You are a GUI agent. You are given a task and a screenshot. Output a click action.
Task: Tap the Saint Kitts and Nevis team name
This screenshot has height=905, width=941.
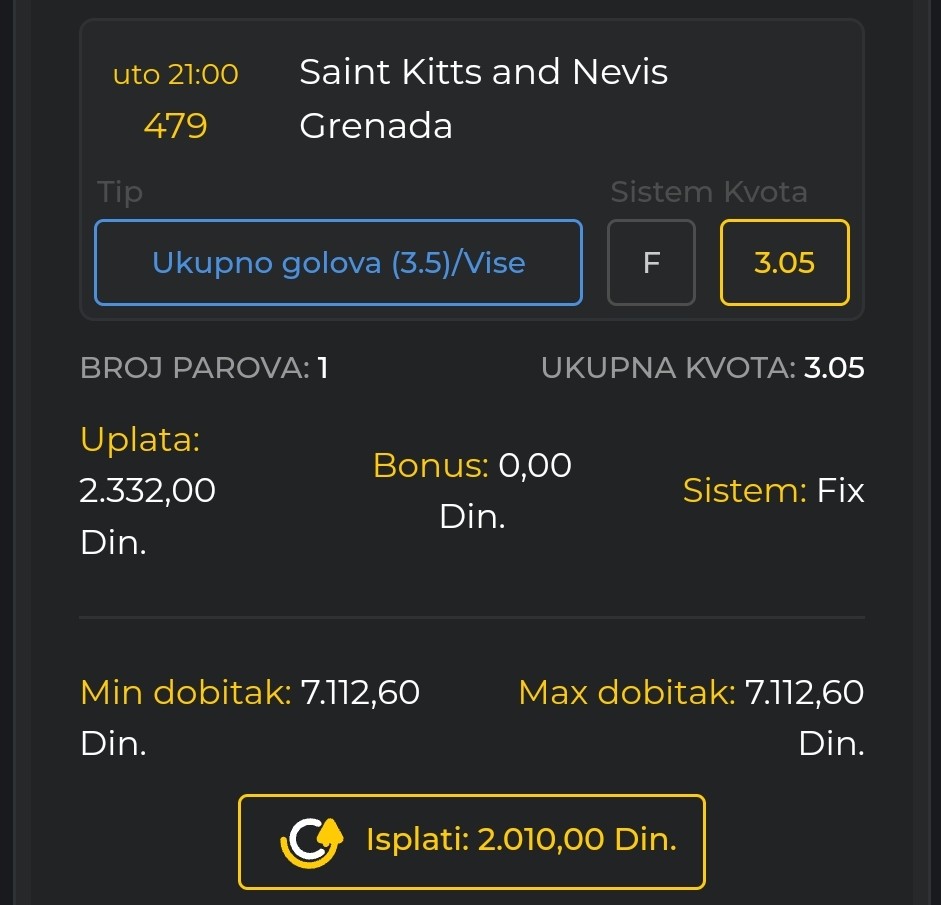484,72
